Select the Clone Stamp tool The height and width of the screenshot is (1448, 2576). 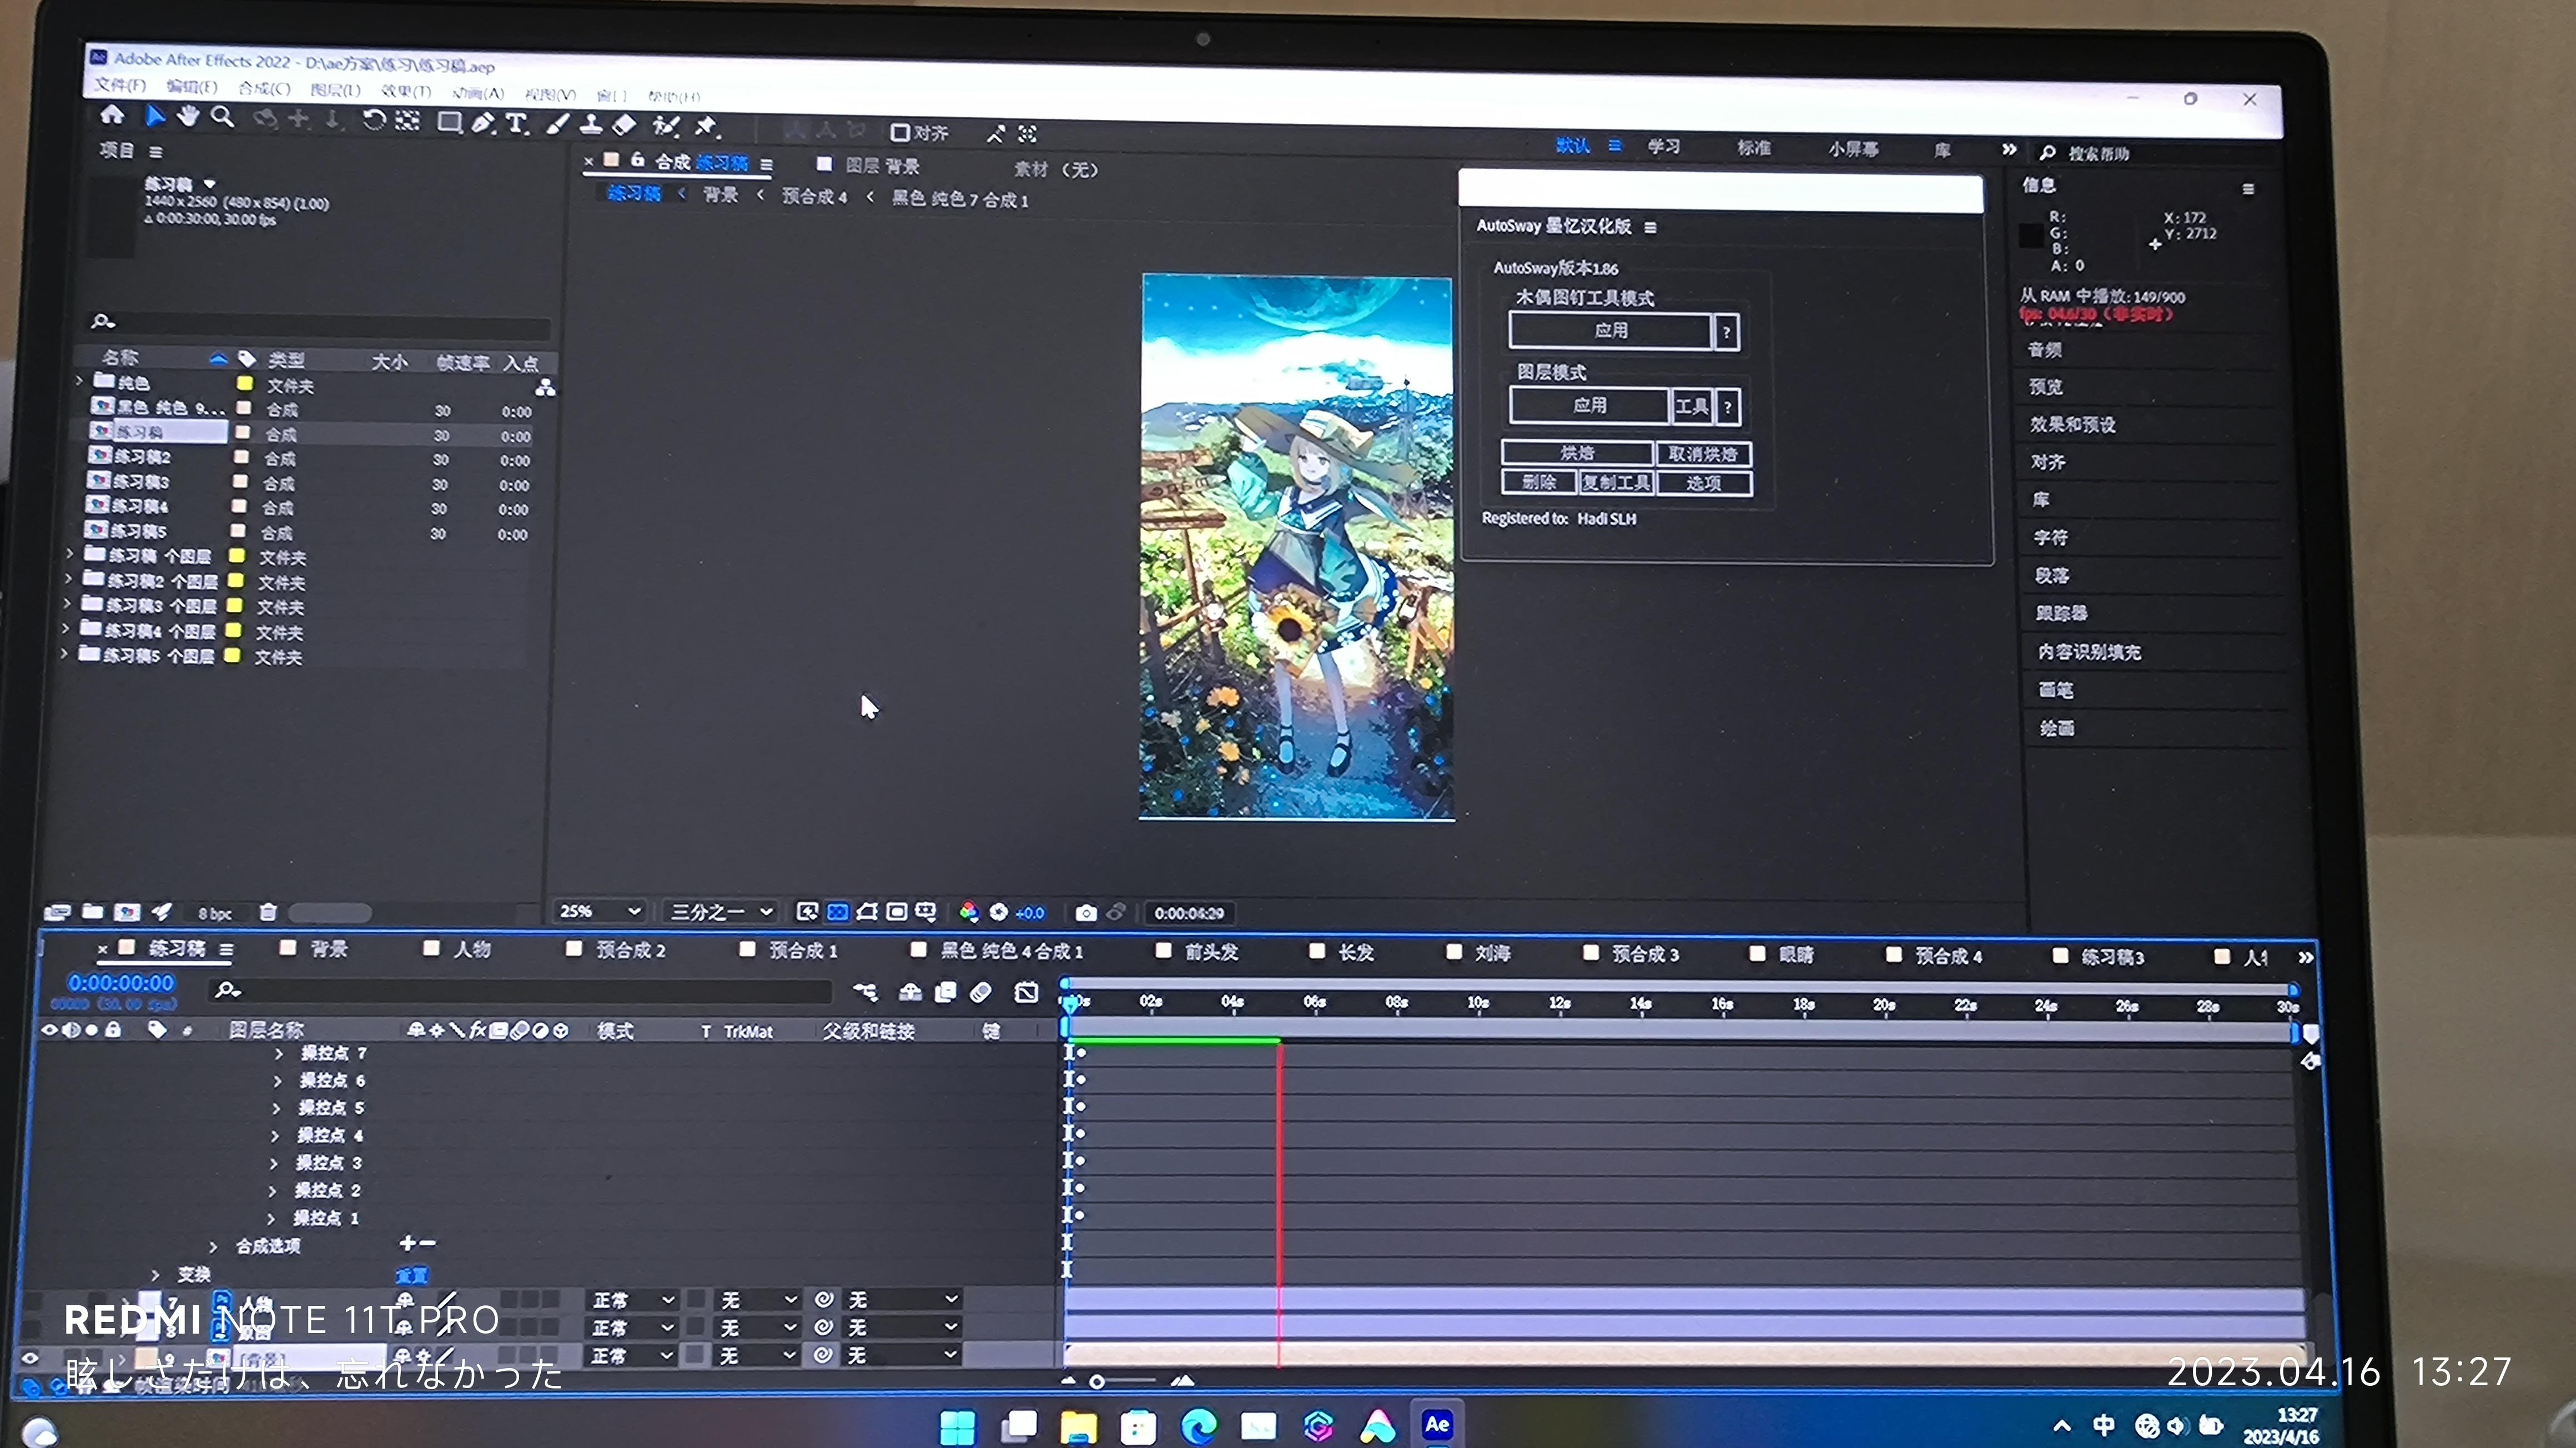pos(591,124)
